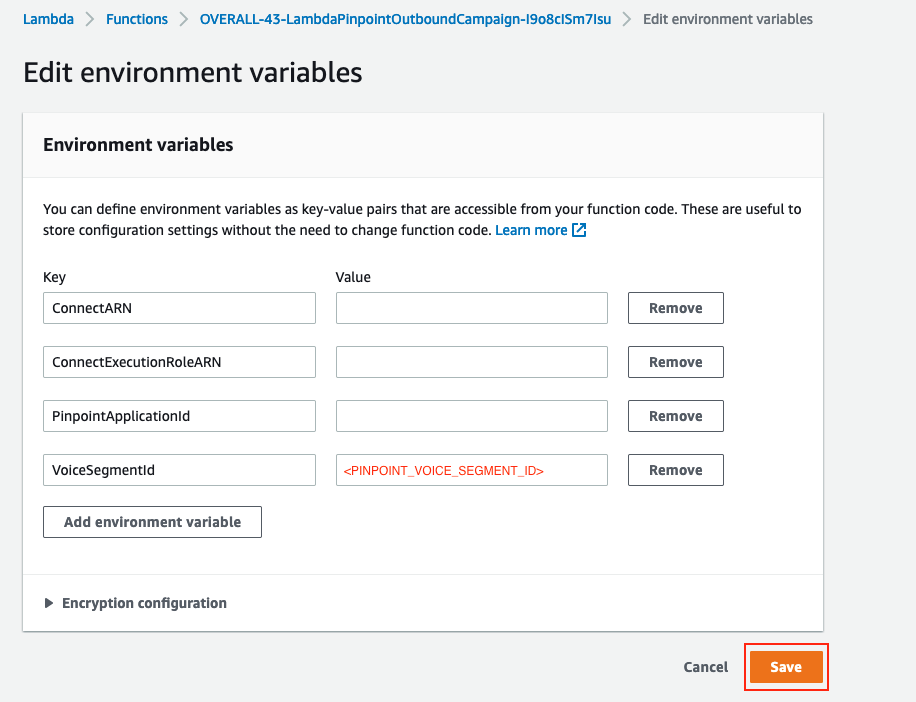This screenshot has width=916, height=702.
Task: Select the ConnectARN key field
Action: click(x=179, y=308)
